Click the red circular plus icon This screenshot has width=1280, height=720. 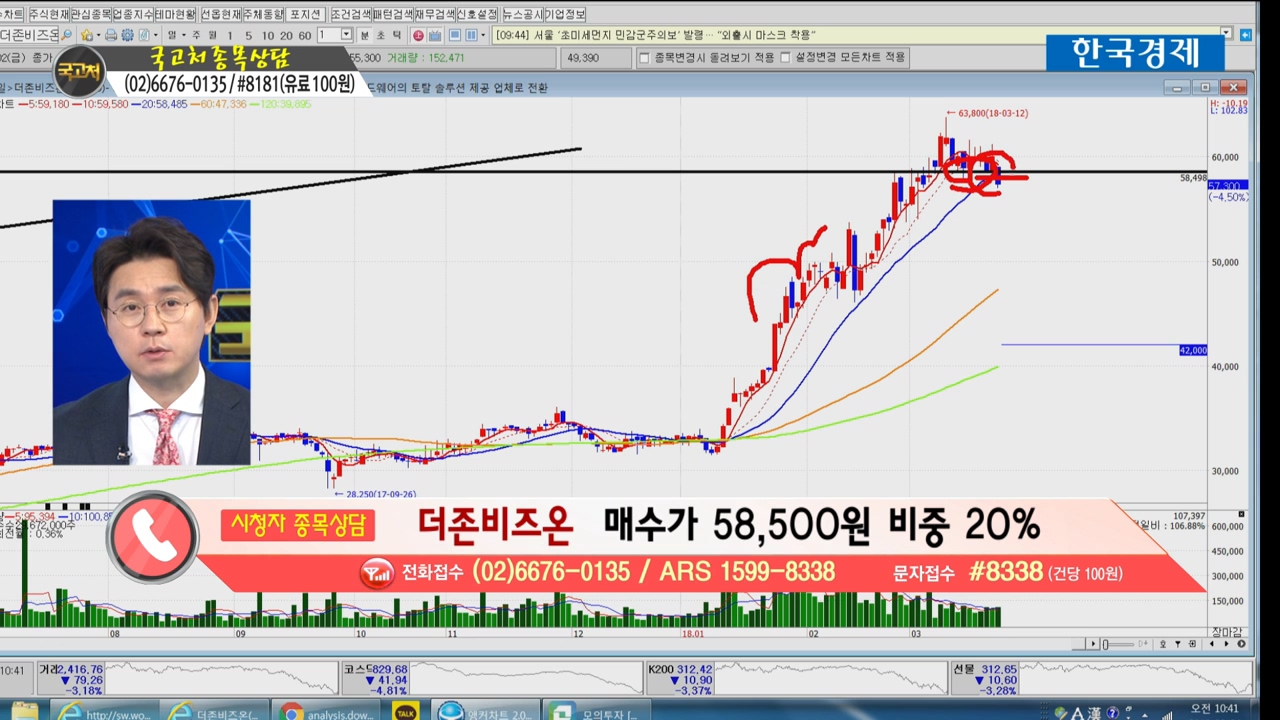click(419, 35)
